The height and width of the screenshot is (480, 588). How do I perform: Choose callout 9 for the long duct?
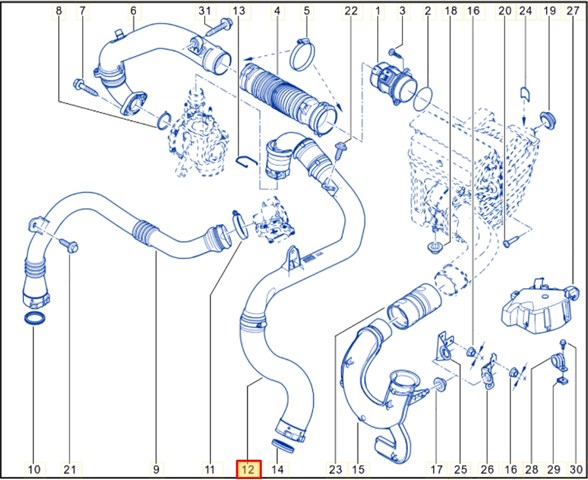(x=156, y=469)
